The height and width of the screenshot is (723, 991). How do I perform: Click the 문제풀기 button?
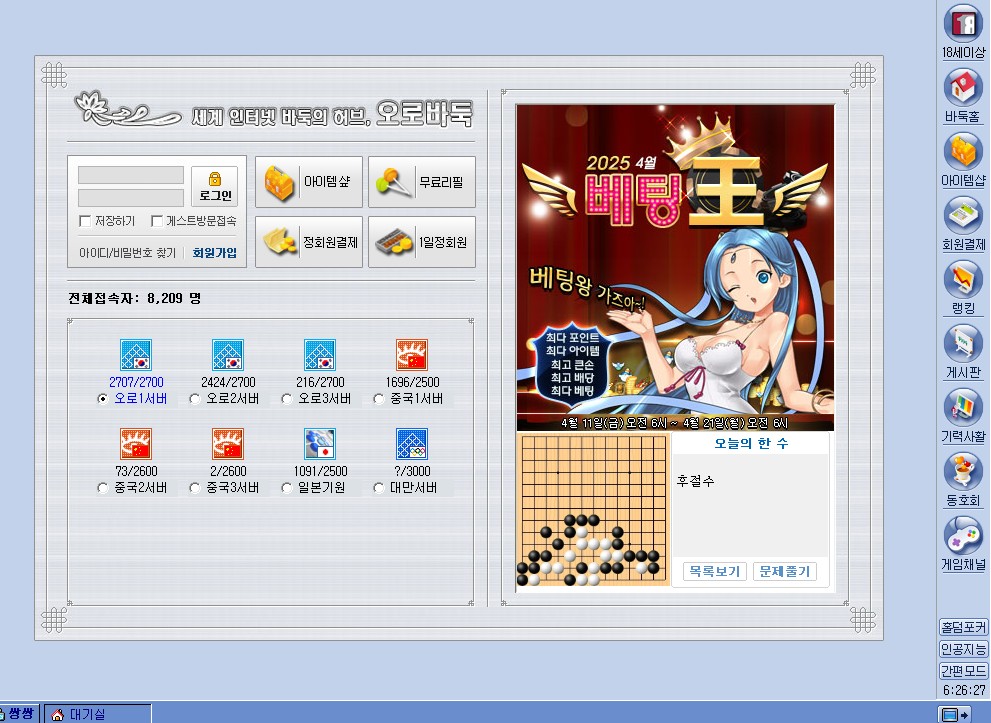click(x=784, y=571)
